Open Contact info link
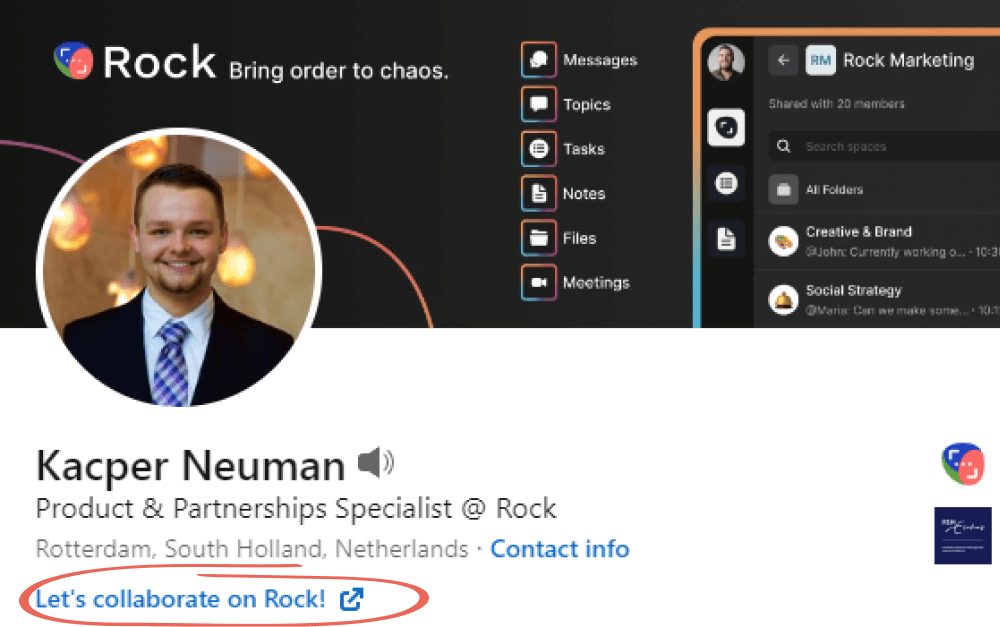Screen dimensions: 1000x627 point(559,549)
